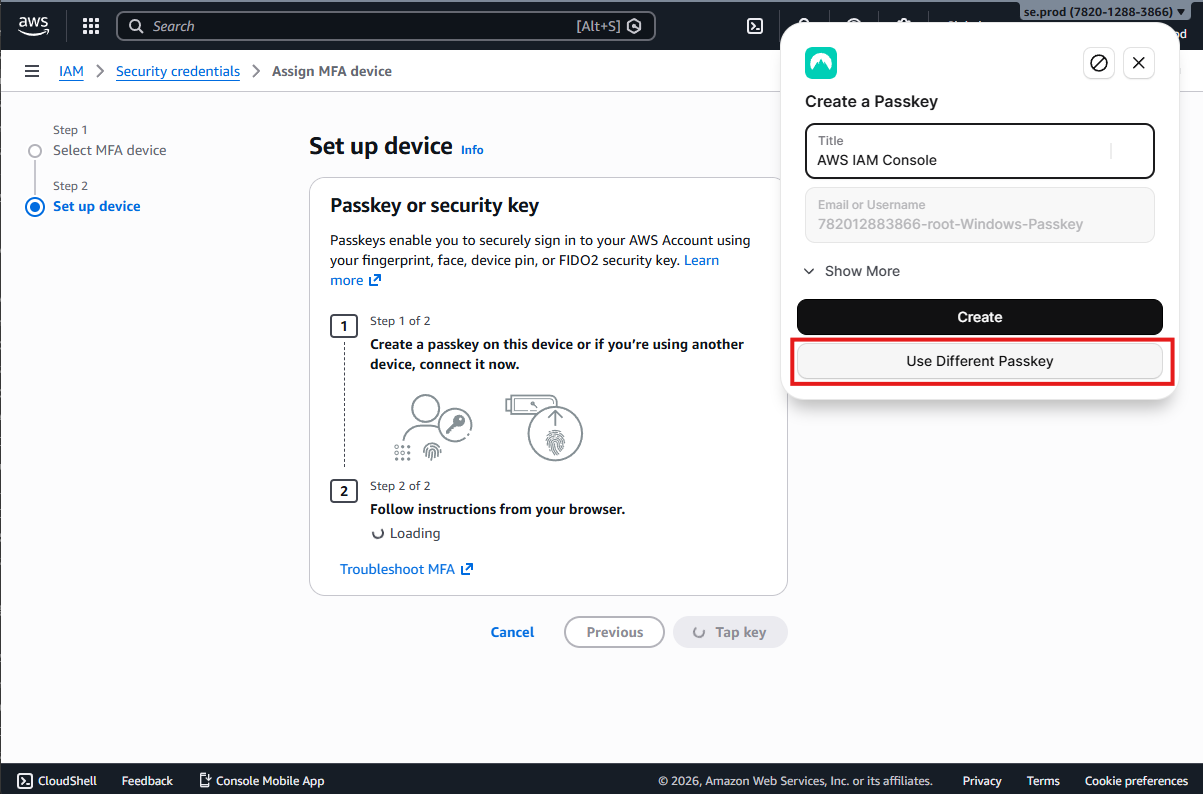Open Security credentials breadcrumb link
1203x794 pixels.
pos(178,71)
